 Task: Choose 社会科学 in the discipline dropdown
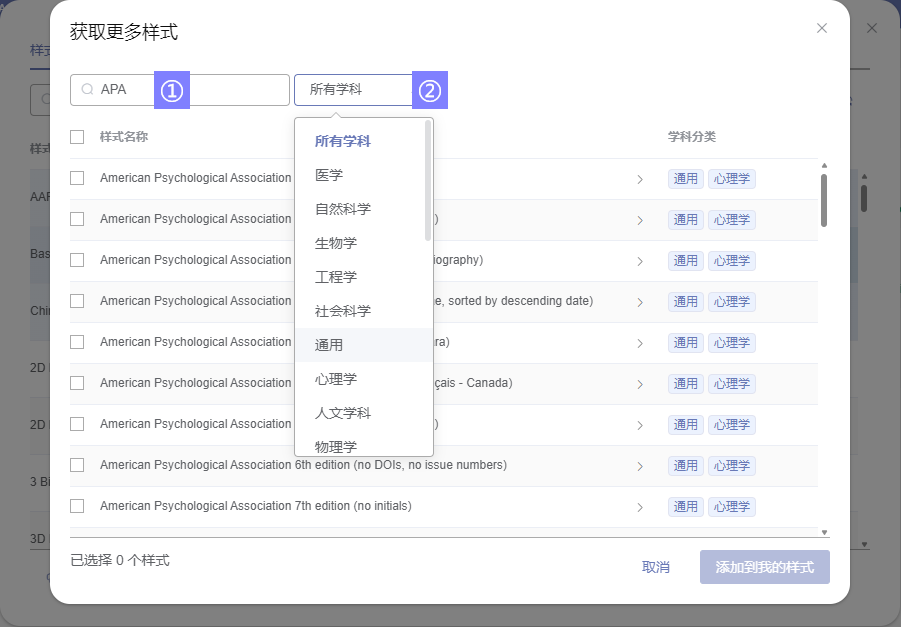[x=343, y=311]
